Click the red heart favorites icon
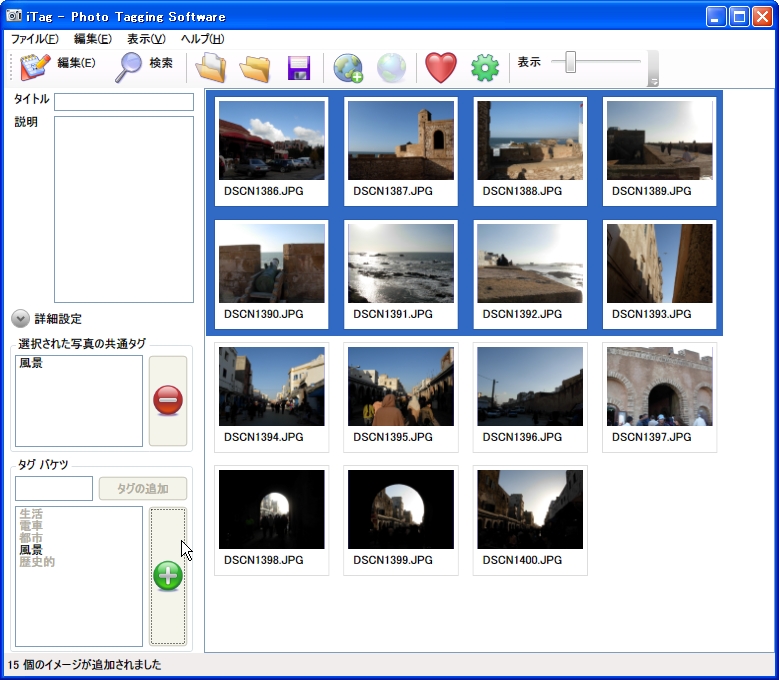The height and width of the screenshot is (680, 779). click(441, 68)
